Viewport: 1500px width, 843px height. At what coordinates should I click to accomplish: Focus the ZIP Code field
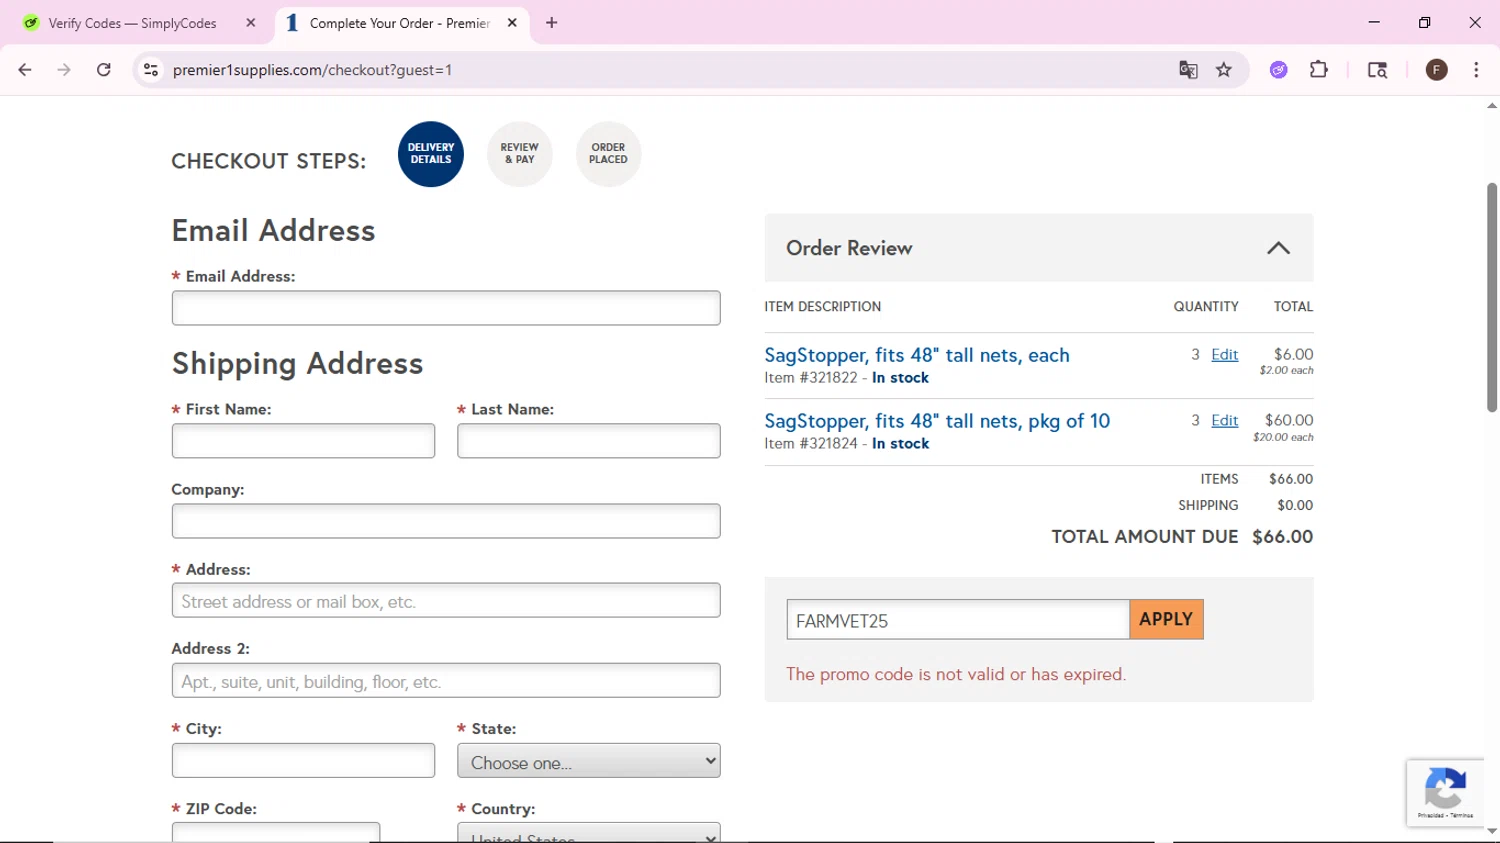276,833
